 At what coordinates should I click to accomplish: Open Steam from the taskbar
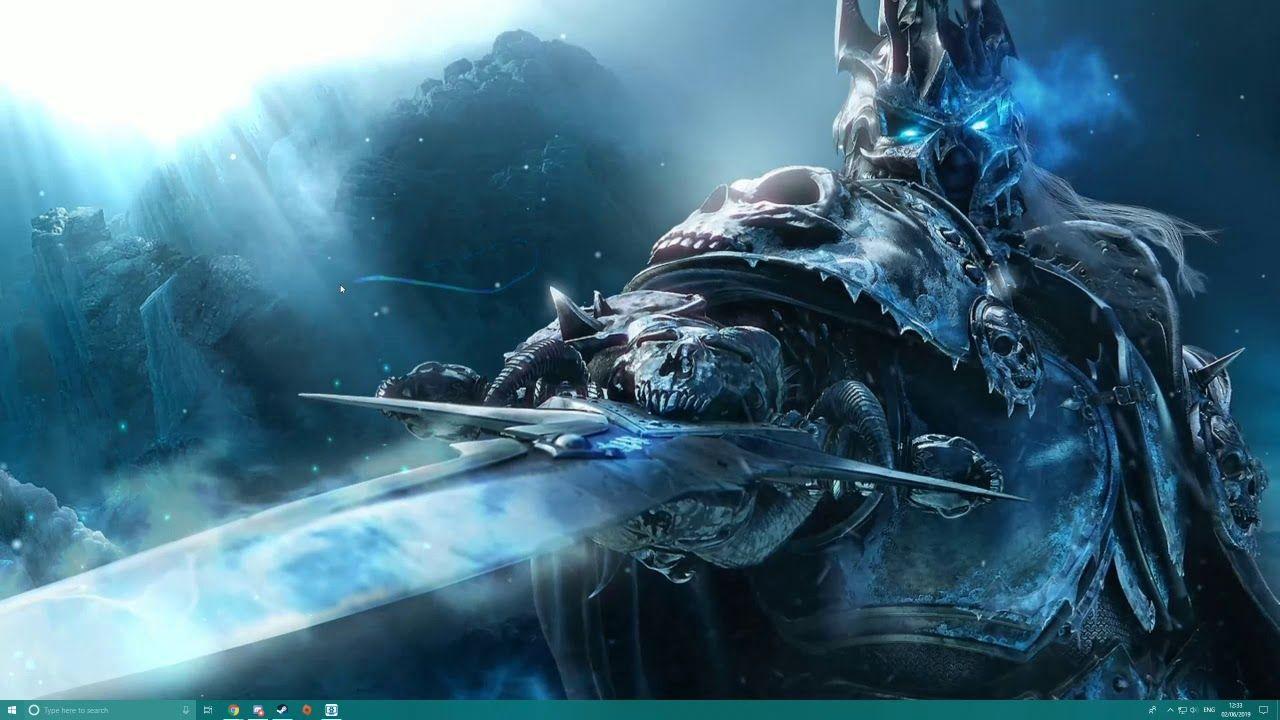point(282,710)
